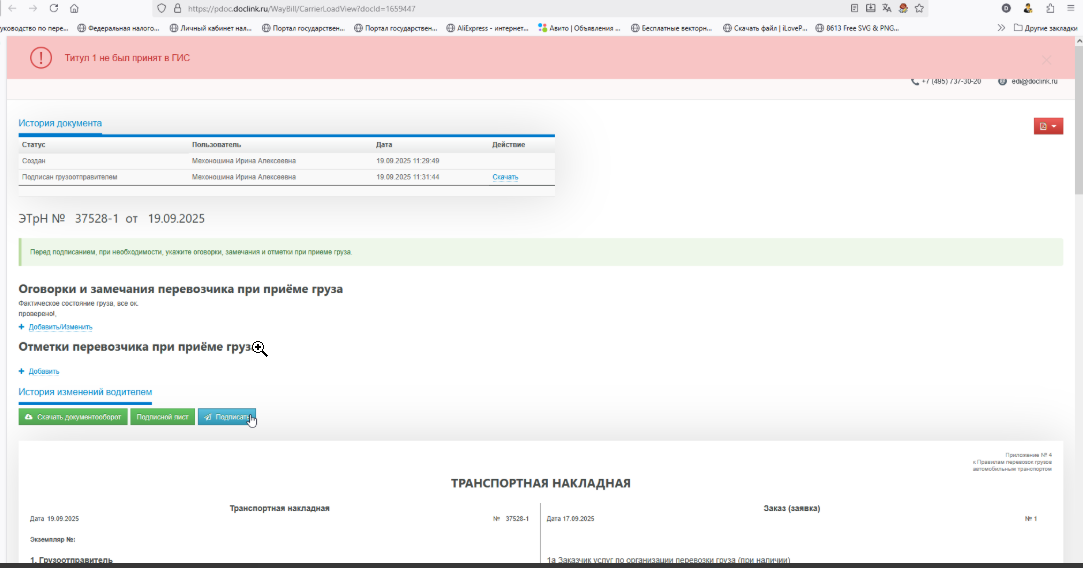Open the Авито | Объявления bookmark
This screenshot has width=1083, height=568.
pos(579,28)
